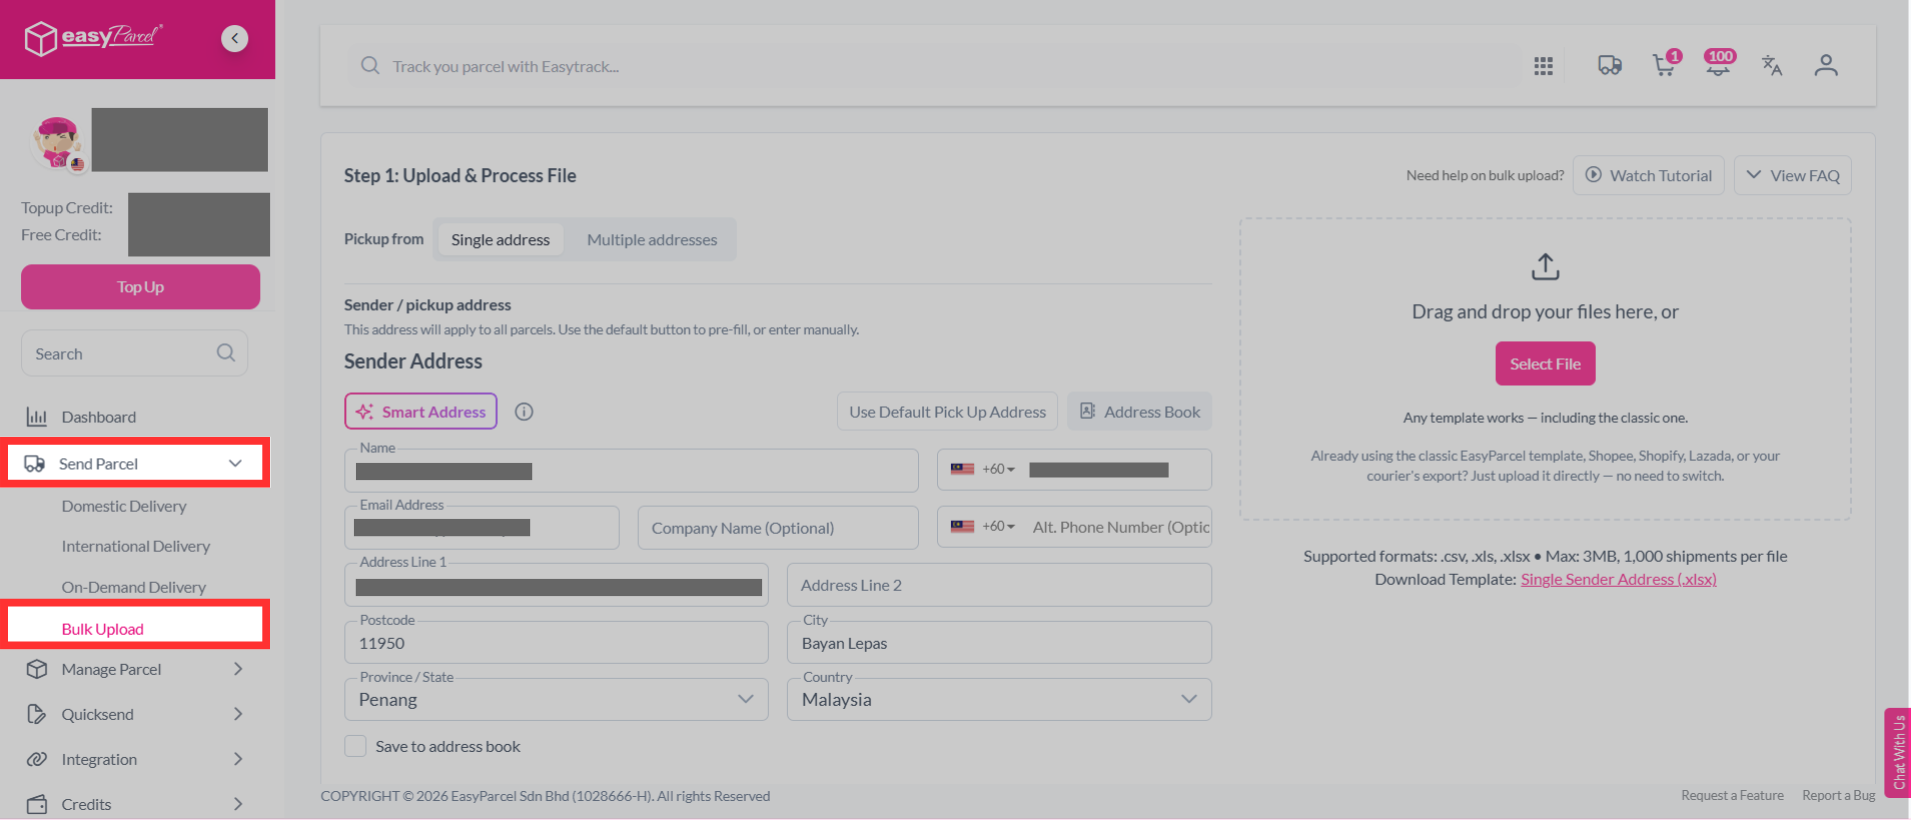
Task: Tick the Save to address book checkbox
Action: [x=355, y=746]
